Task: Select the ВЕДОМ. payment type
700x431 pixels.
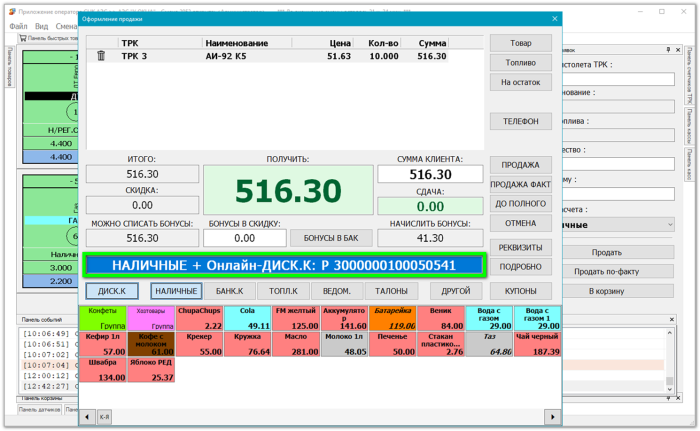Action: [x=337, y=291]
